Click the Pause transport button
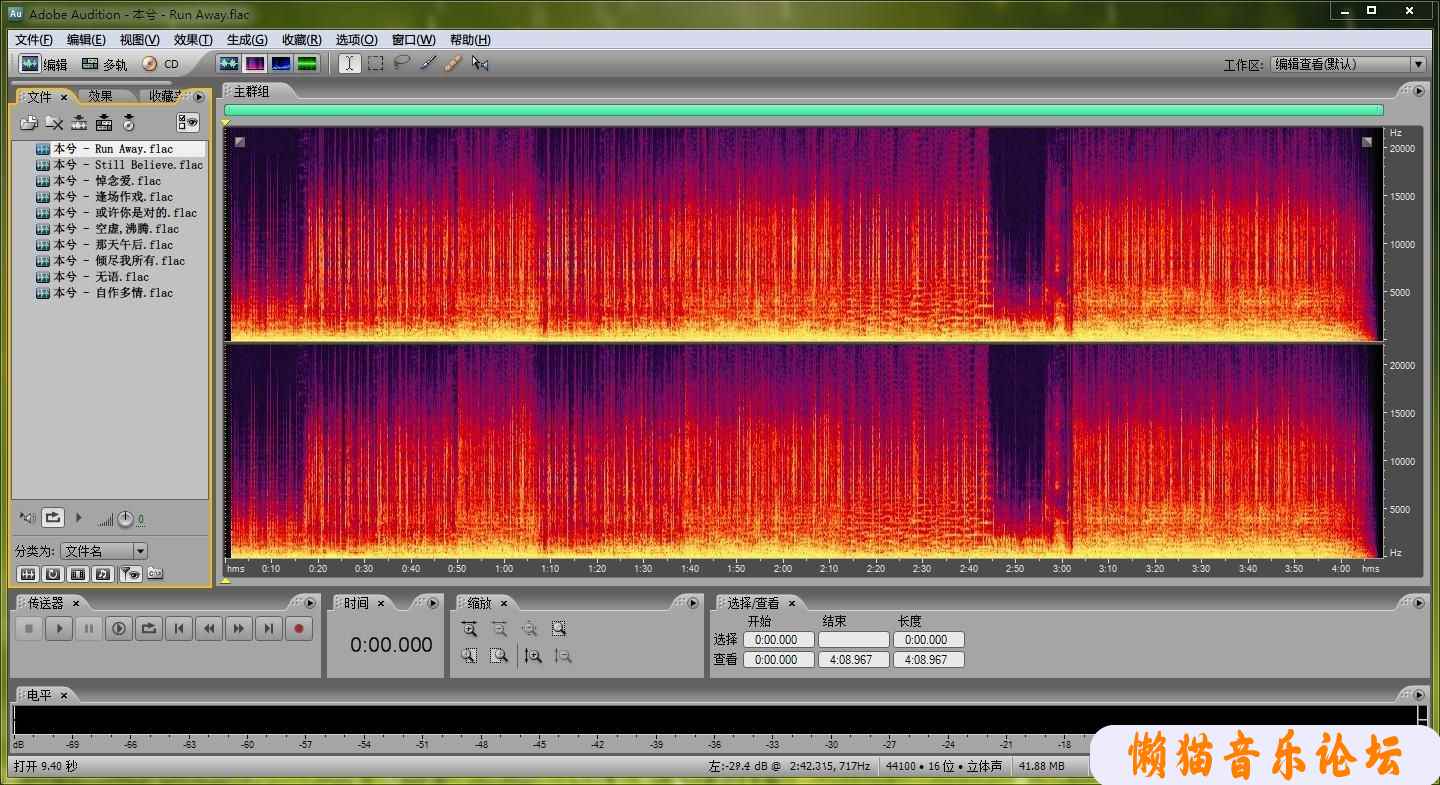 click(x=89, y=629)
